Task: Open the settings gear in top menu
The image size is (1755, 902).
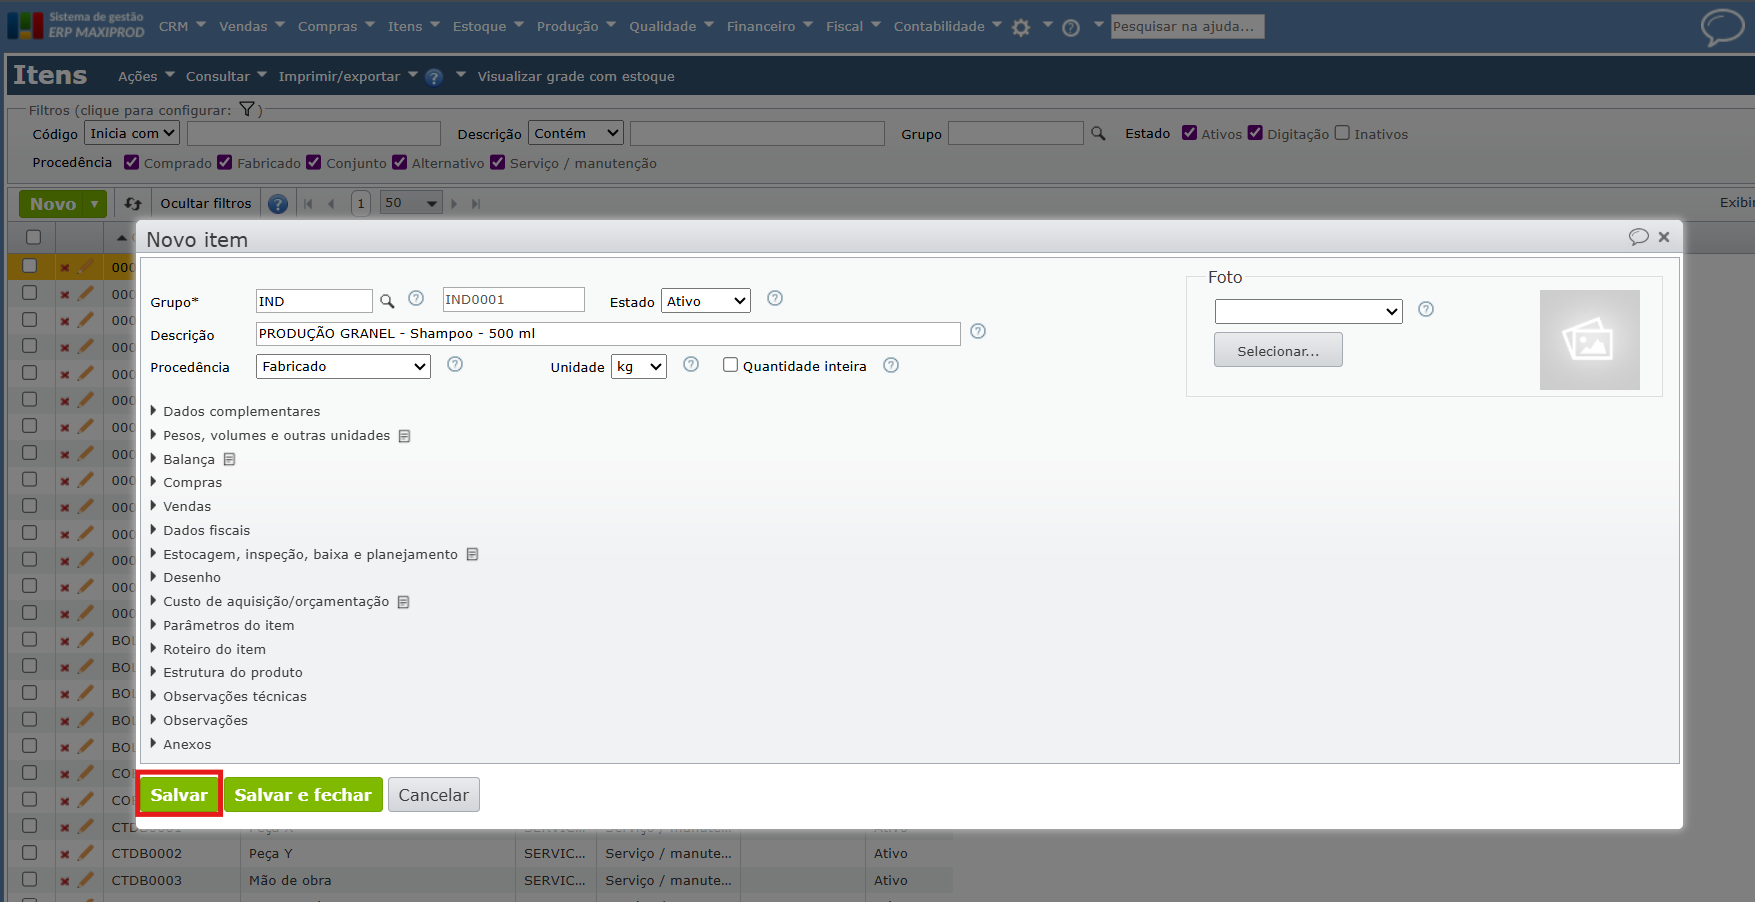Action: tap(1021, 28)
